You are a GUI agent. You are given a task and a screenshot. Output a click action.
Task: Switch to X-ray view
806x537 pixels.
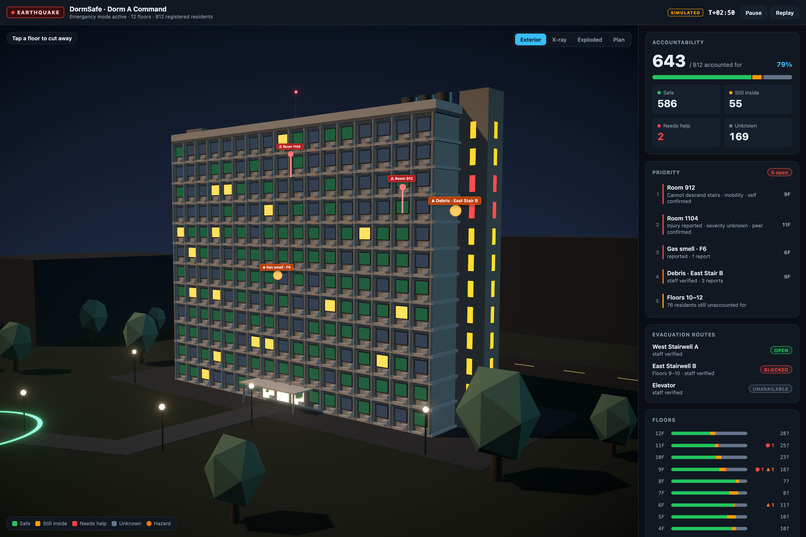click(x=559, y=40)
